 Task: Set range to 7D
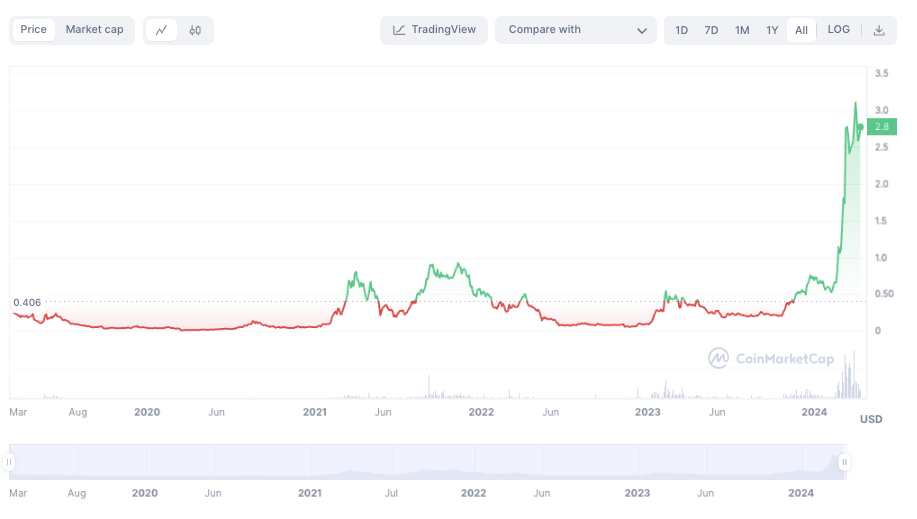711,30
